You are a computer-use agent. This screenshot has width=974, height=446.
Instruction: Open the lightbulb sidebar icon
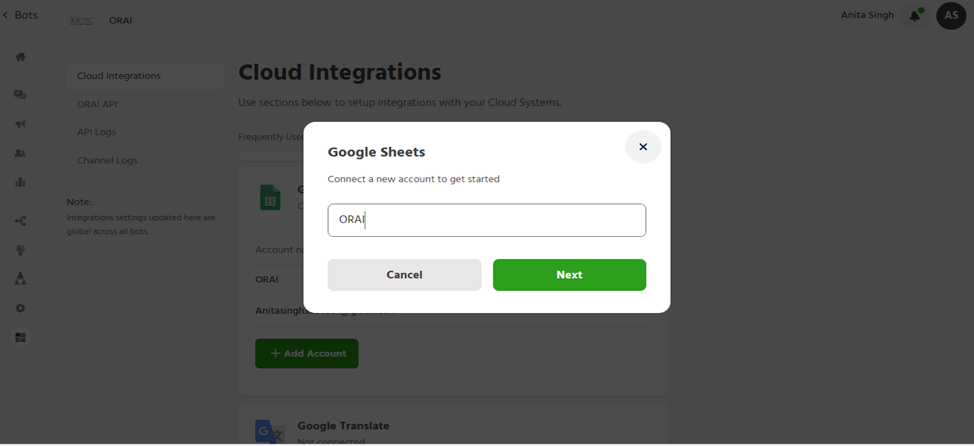click(x=20, y=250)
